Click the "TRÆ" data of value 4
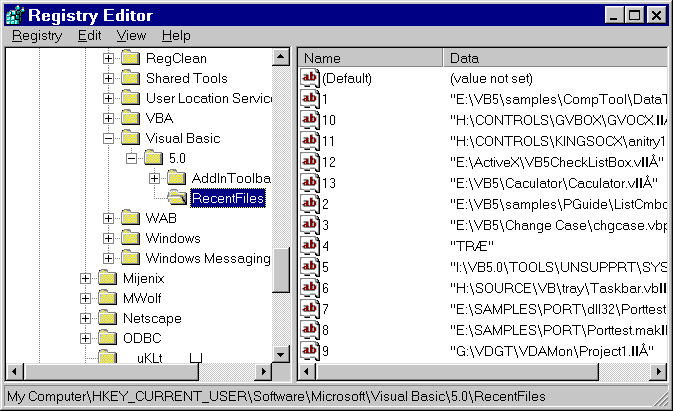Viewport: 673px width, 411px height. [x=472, y=246]
